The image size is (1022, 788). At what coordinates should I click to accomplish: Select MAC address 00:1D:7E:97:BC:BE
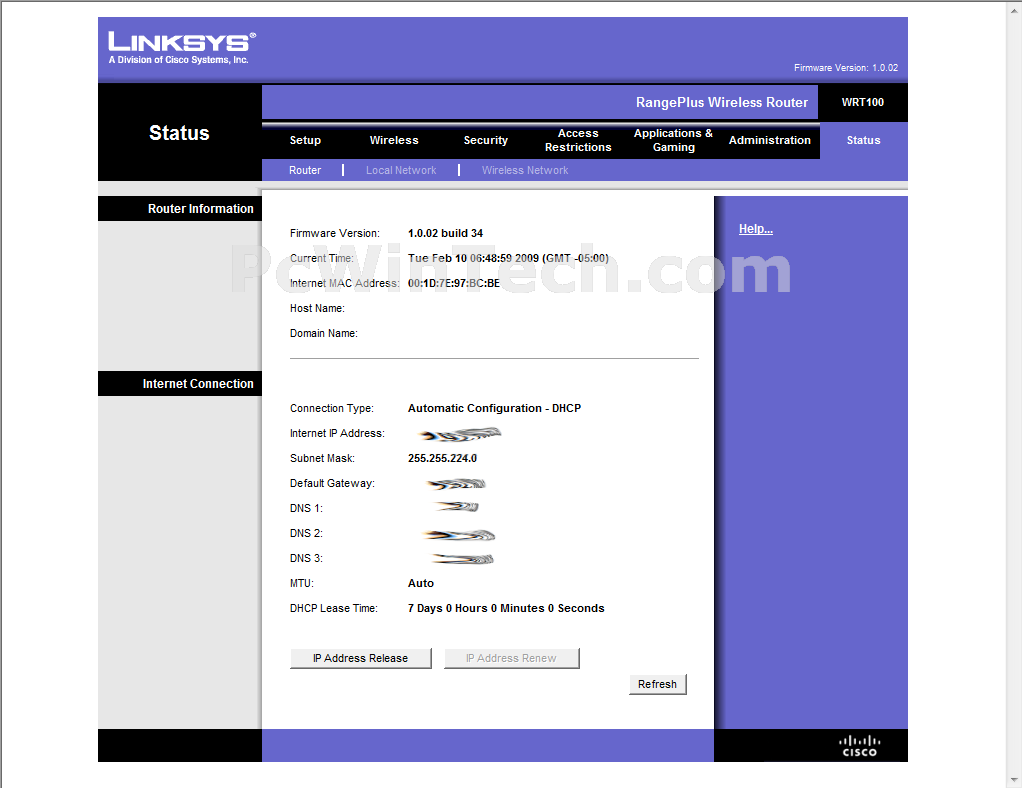coord(454,283)
